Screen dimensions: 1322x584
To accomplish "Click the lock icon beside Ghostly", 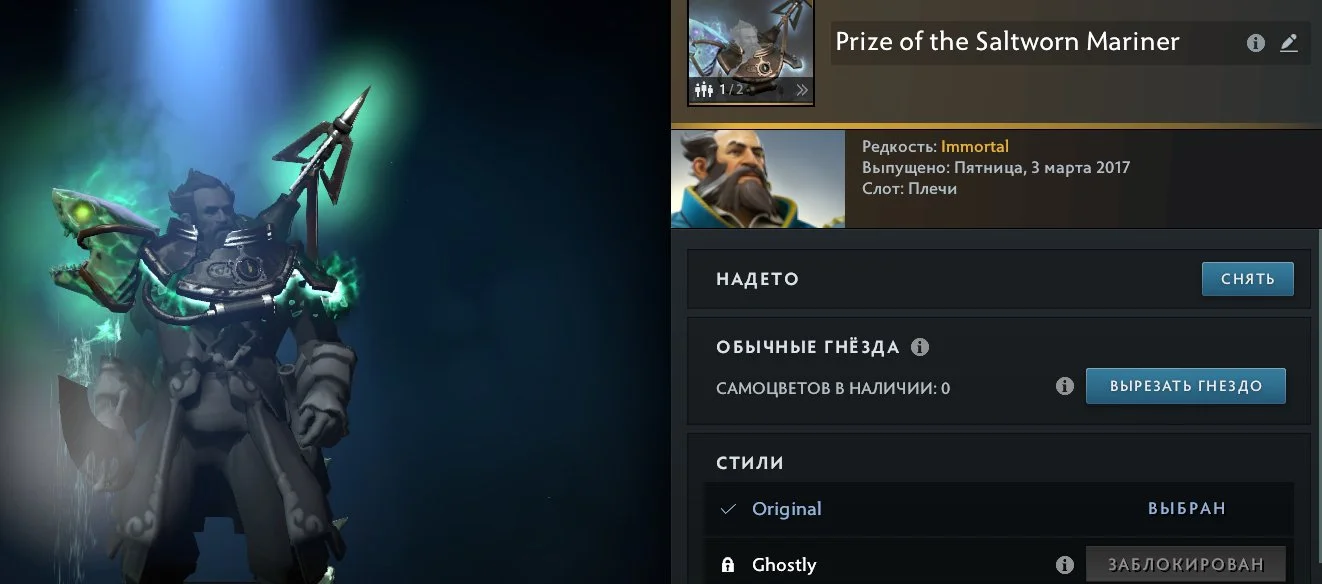I will pos(728,566).
